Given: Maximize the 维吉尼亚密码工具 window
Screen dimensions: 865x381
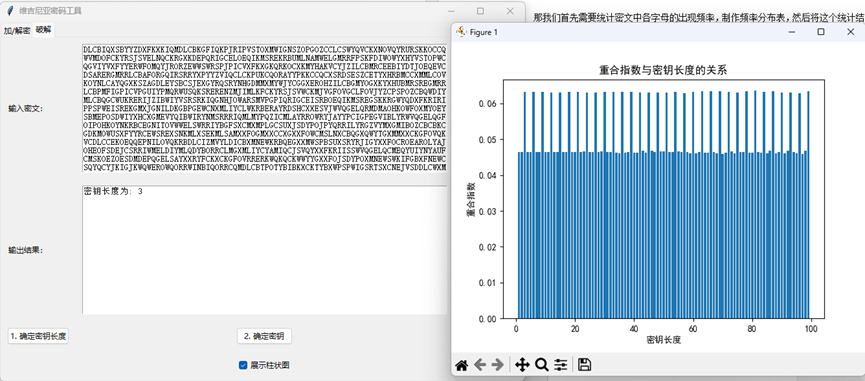Looking at the screenshot, I should click(x=480, y=10).
